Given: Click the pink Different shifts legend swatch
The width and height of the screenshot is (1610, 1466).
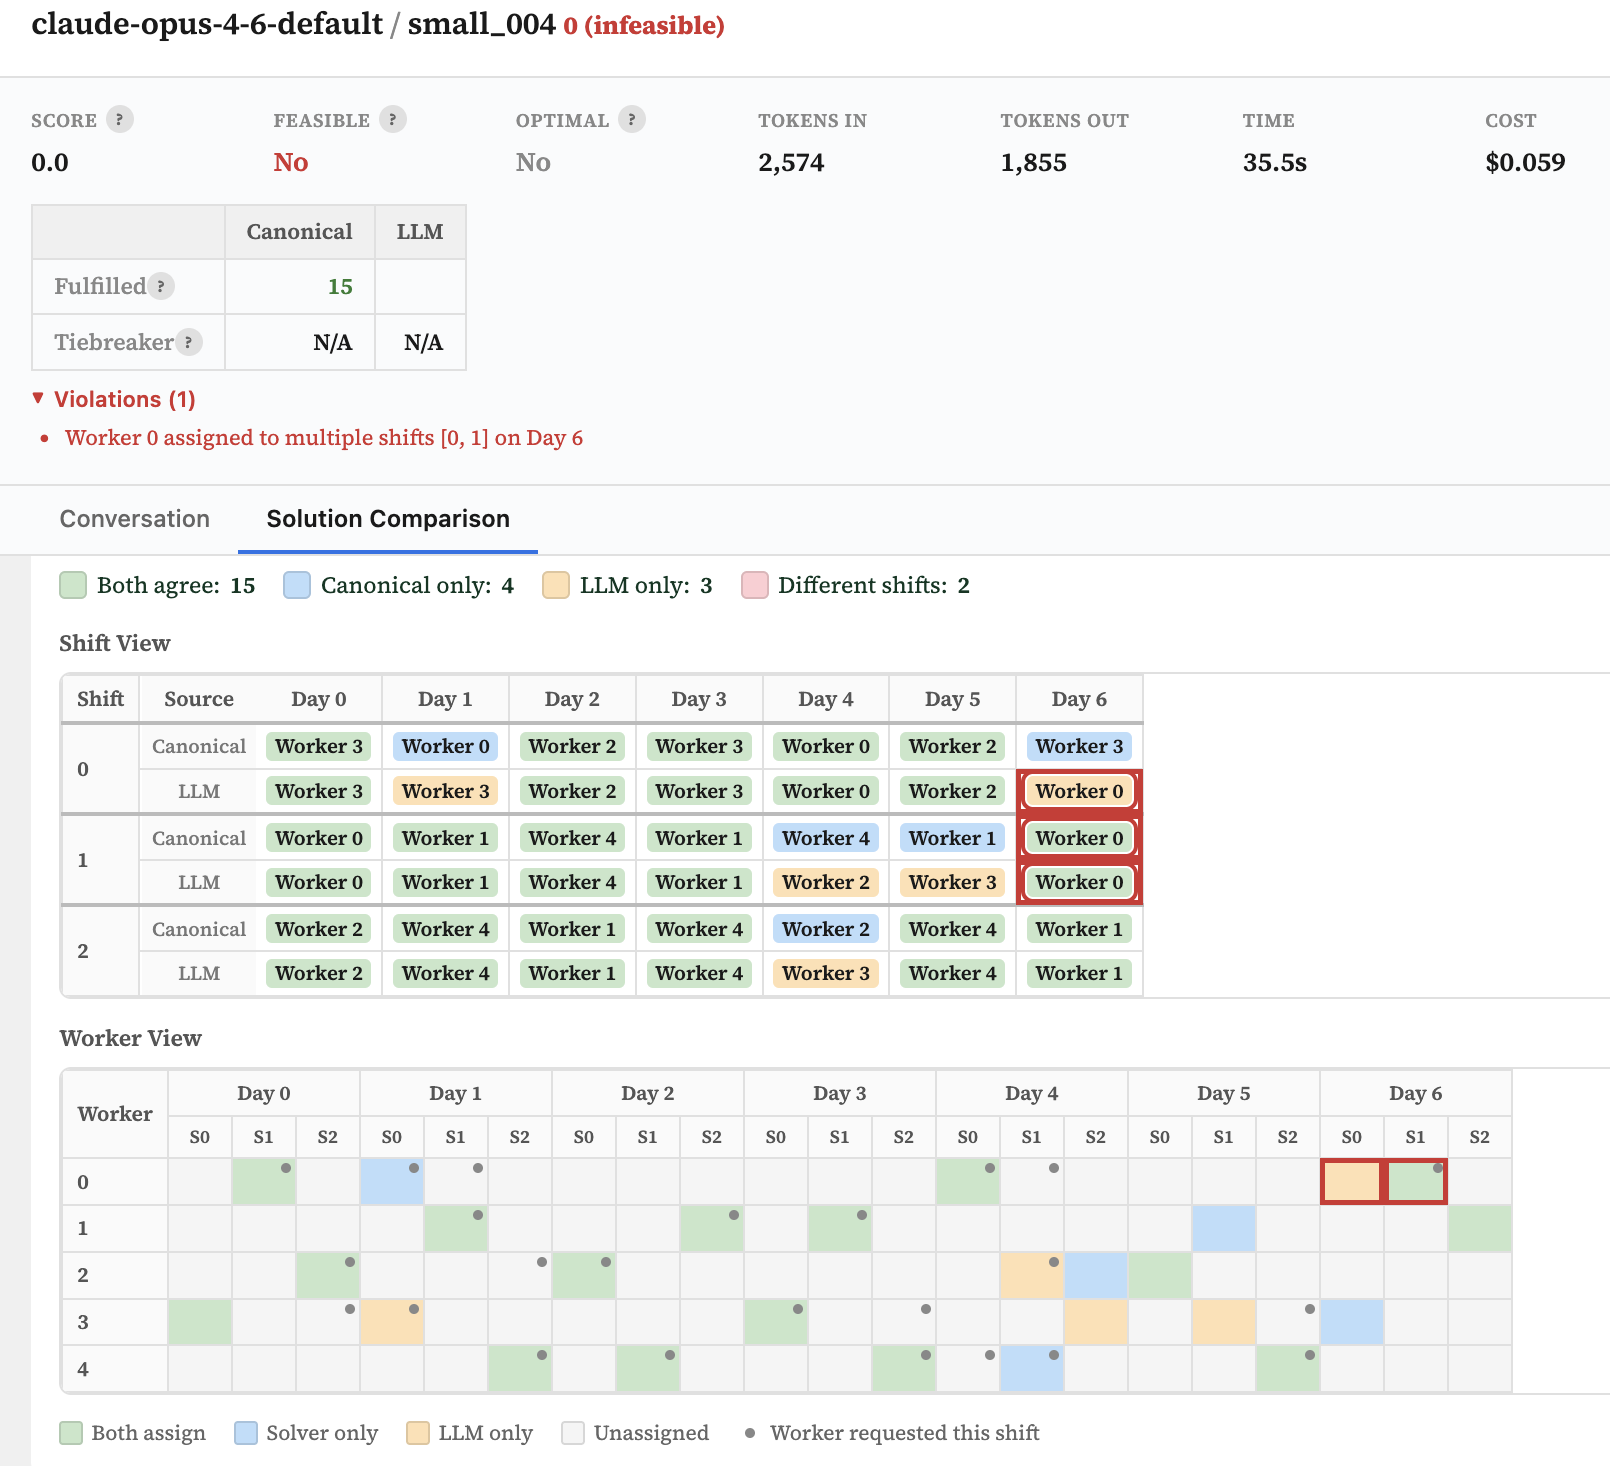Looking at the screenshot, I should coord(755,585).
